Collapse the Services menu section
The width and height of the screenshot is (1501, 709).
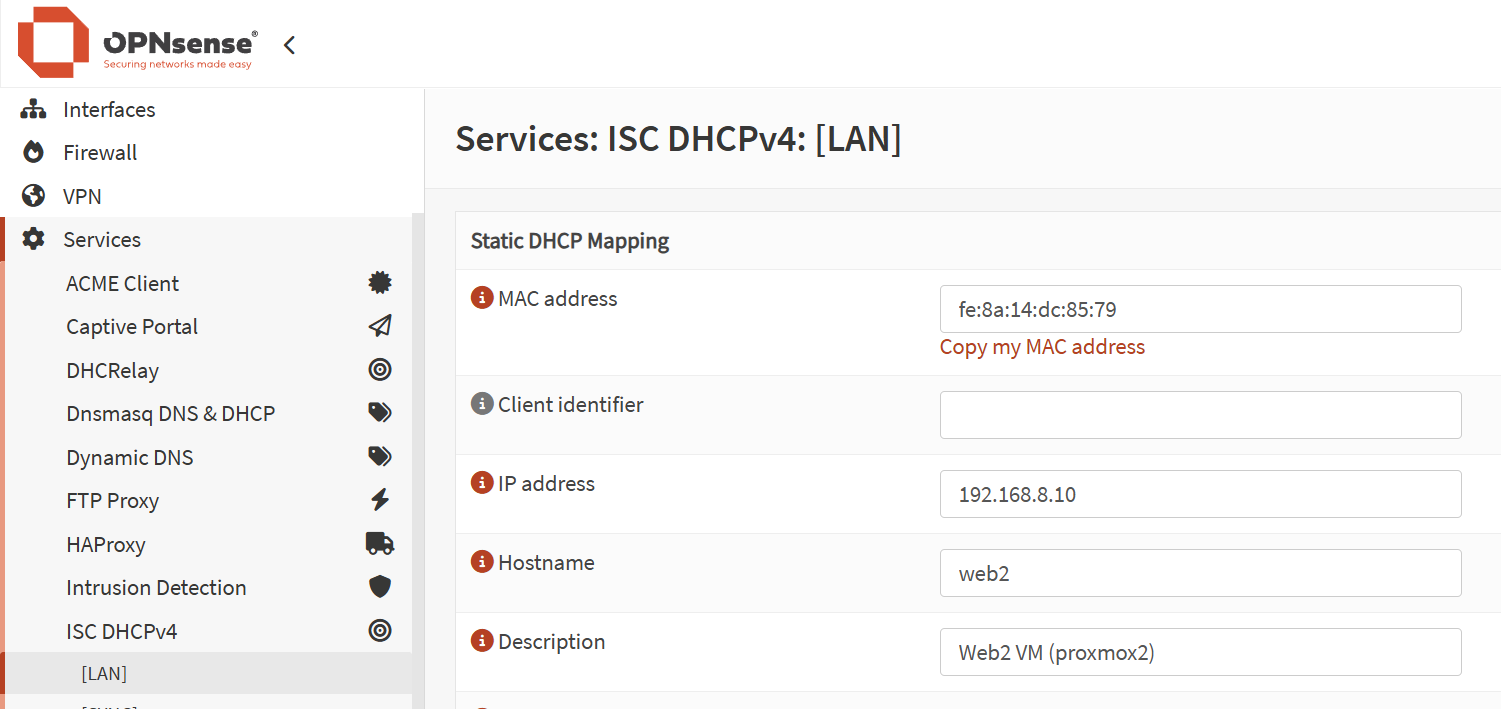click(102, 240)
